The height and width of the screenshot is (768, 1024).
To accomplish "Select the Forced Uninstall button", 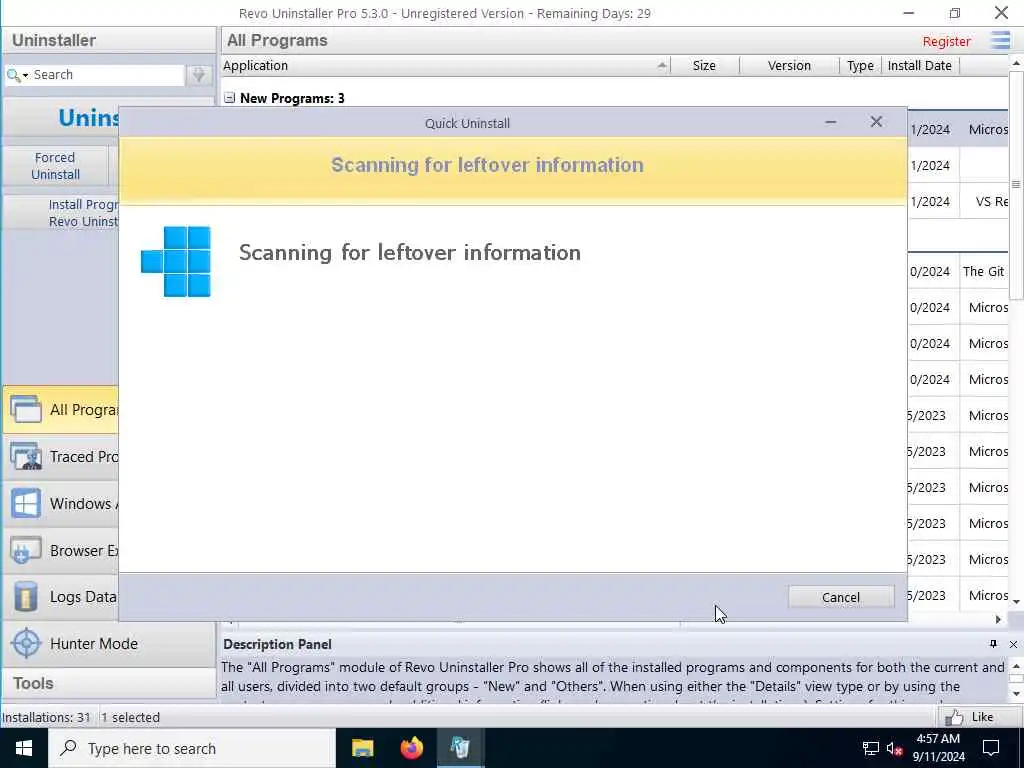I will 56,166.
